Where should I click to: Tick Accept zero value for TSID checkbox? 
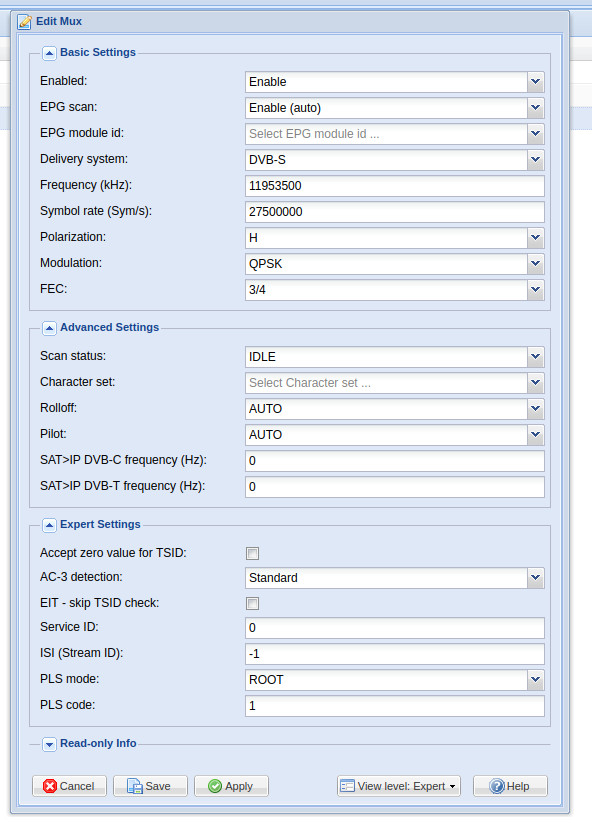tap(252, 553)
